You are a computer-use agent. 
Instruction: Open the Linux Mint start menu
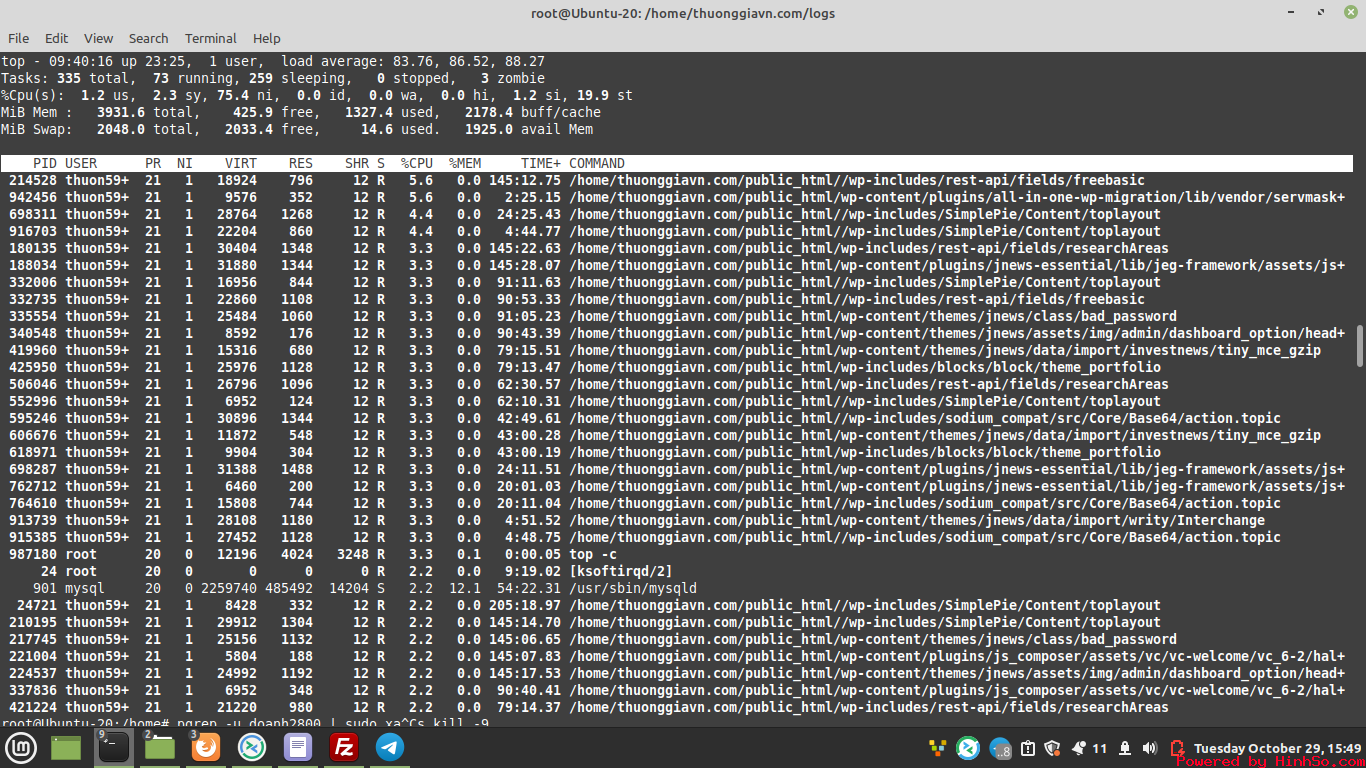click(x=21, y=747)
